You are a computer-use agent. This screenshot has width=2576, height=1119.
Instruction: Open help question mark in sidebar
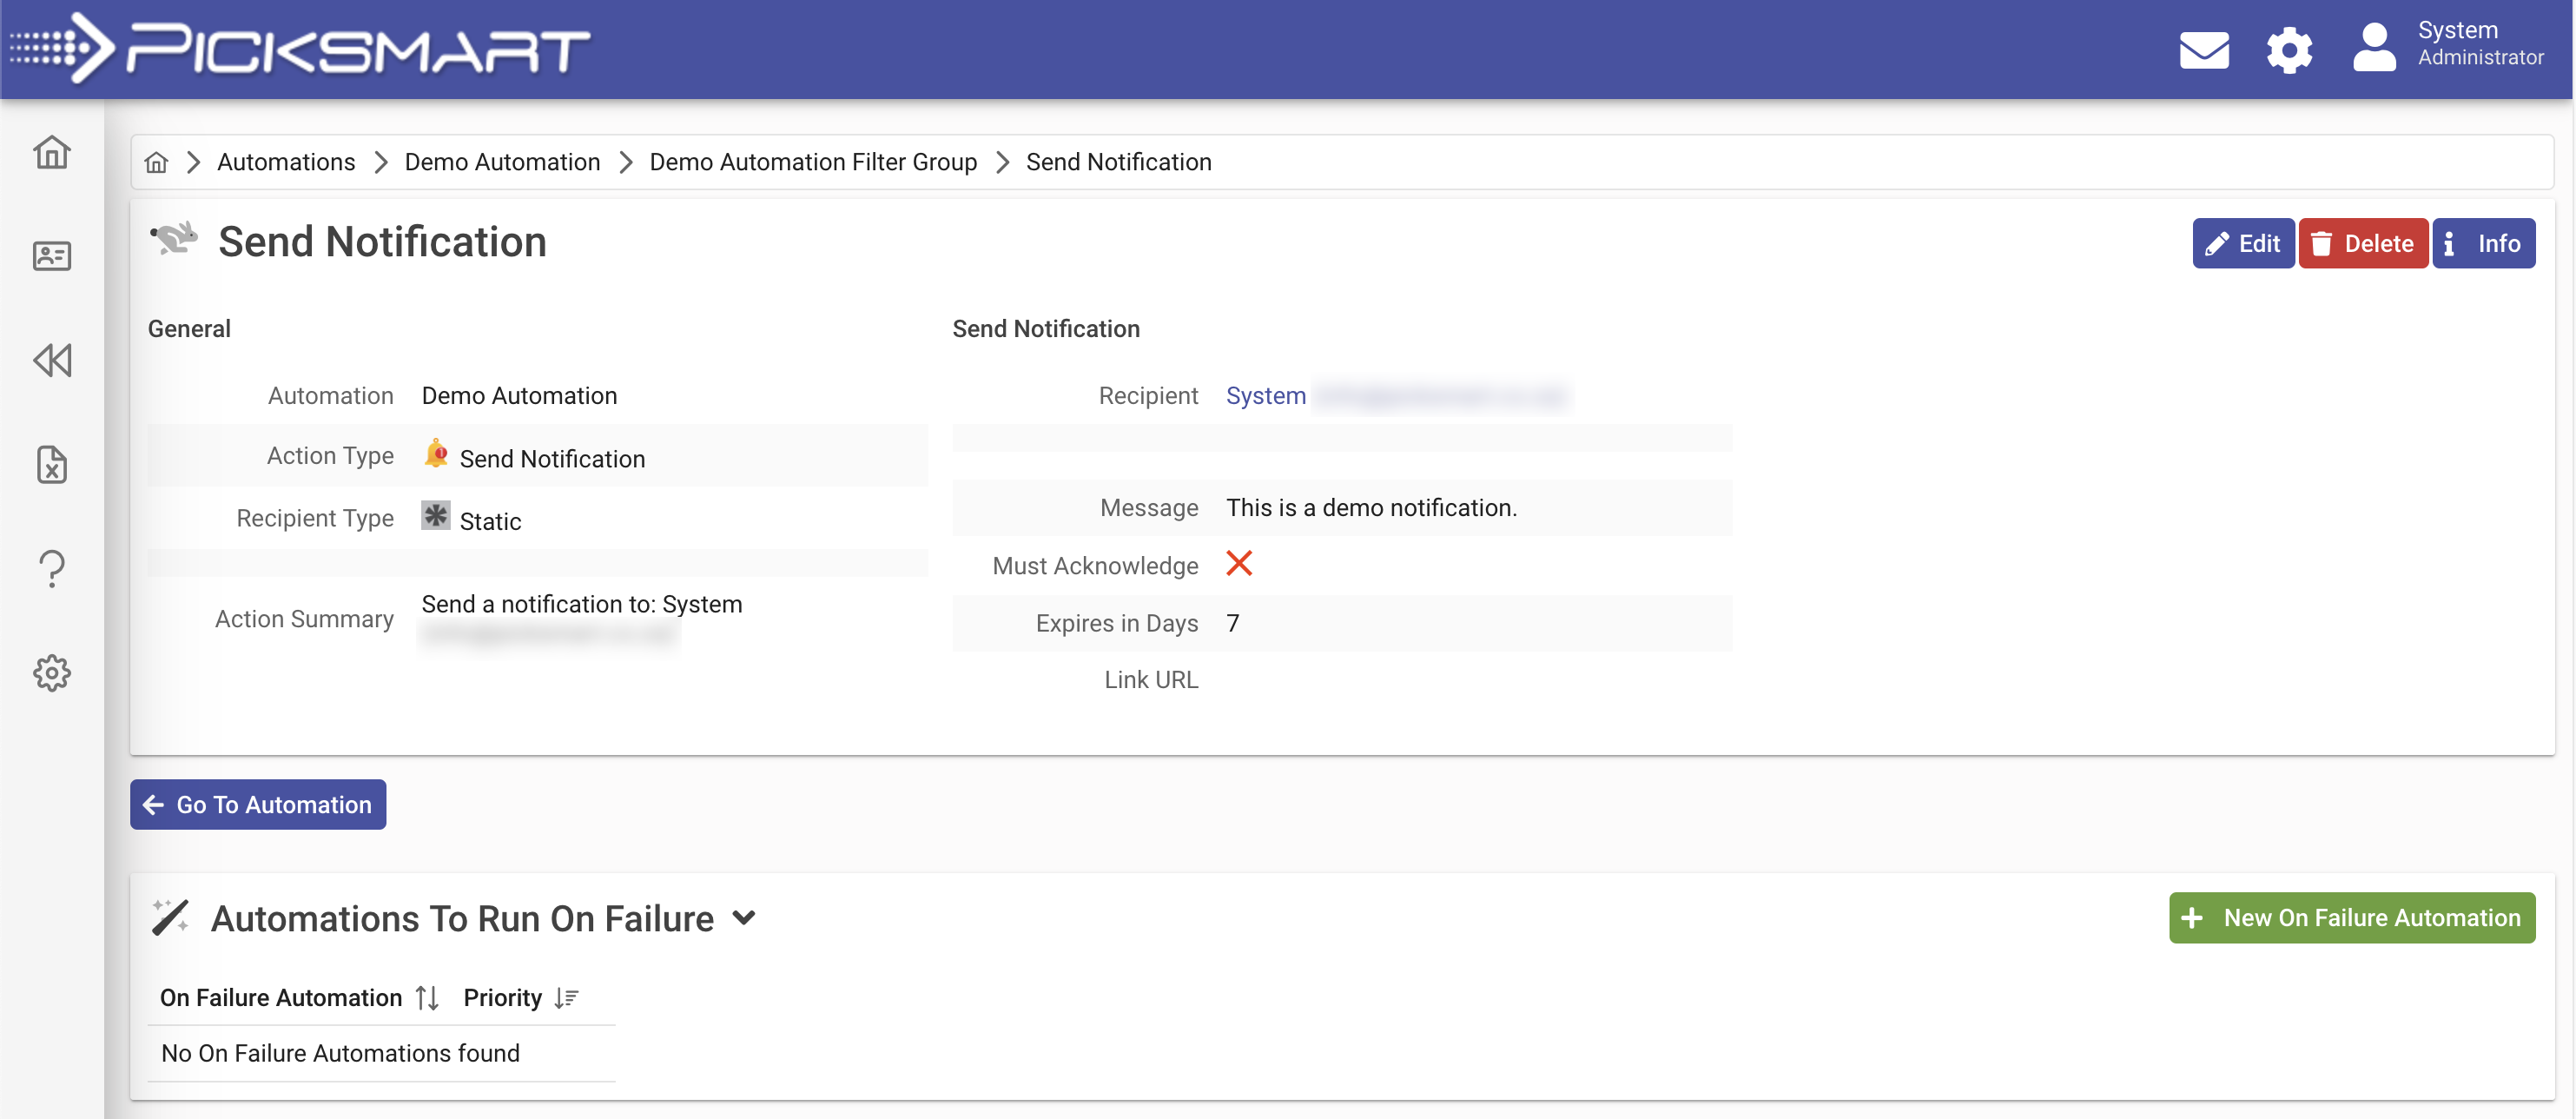point(51,568)
